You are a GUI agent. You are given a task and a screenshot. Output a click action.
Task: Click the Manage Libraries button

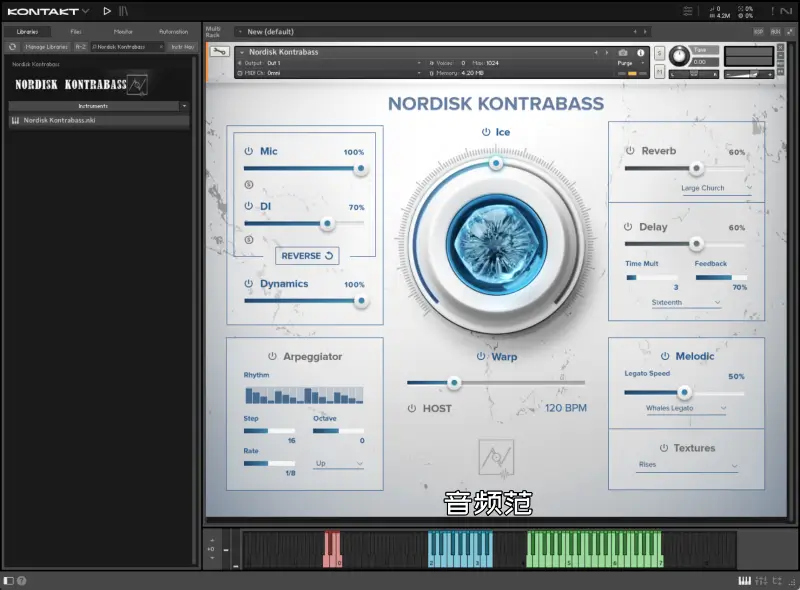click(46, 46)
